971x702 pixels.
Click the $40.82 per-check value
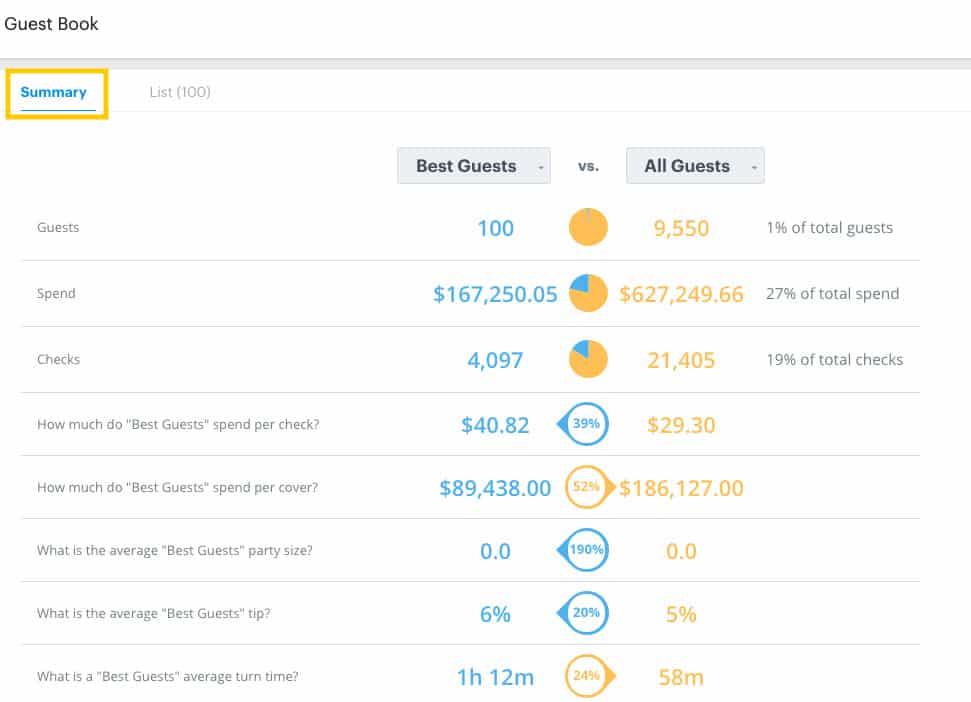point(495,425)
